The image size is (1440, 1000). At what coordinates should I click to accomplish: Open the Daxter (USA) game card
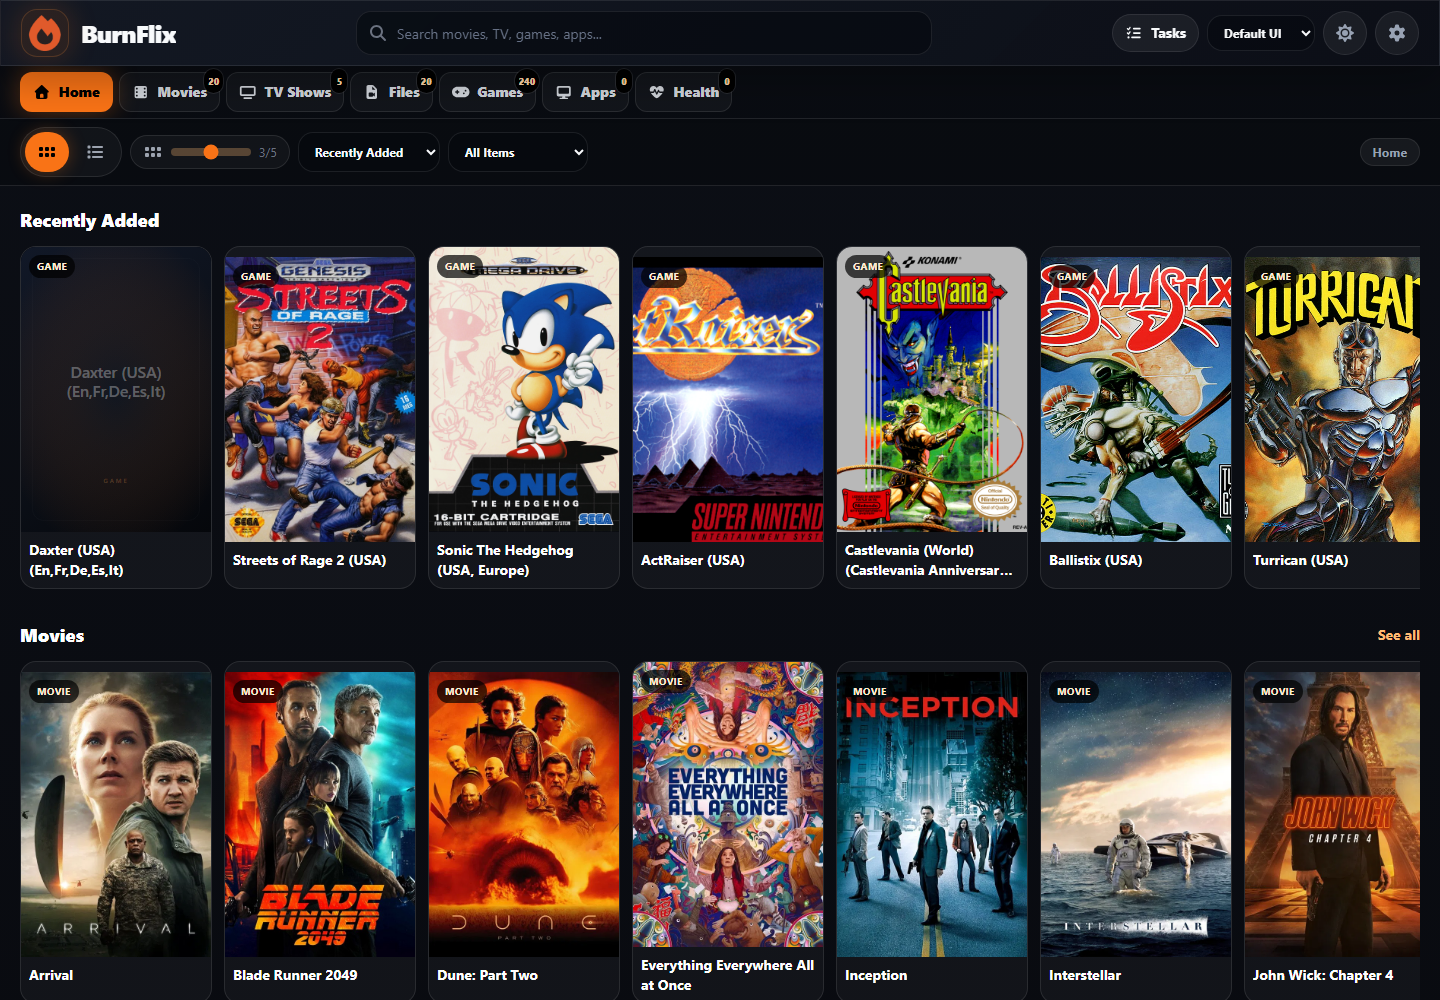pyautogui.click(x=116, y=417)
